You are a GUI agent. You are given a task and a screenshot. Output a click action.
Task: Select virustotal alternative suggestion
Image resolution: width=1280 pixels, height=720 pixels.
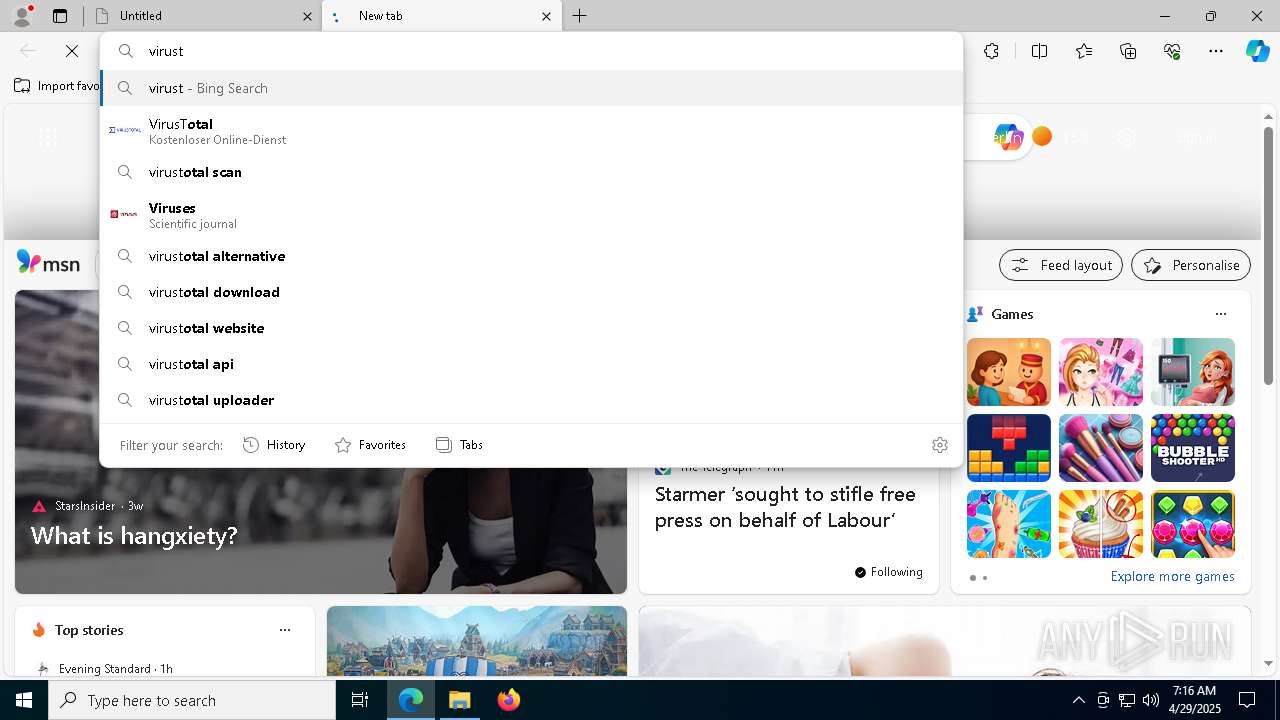click(x=532, y=256)
